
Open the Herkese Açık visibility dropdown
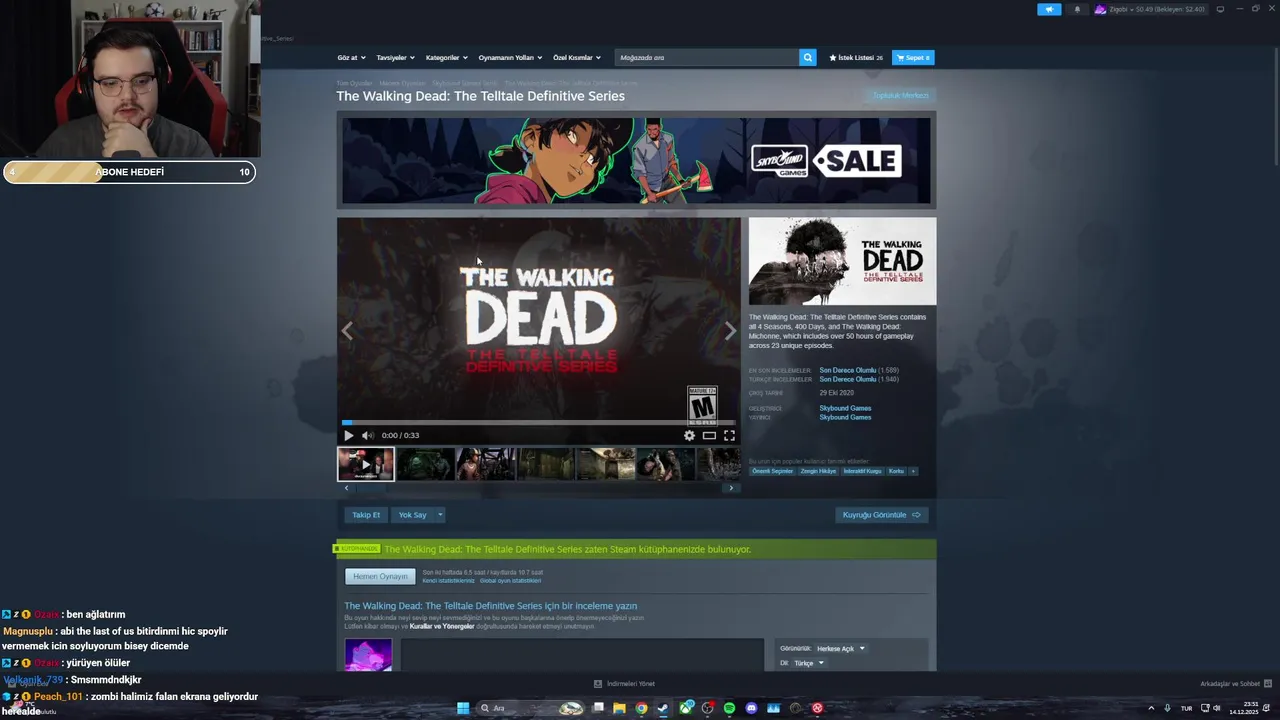pos(840,648)
